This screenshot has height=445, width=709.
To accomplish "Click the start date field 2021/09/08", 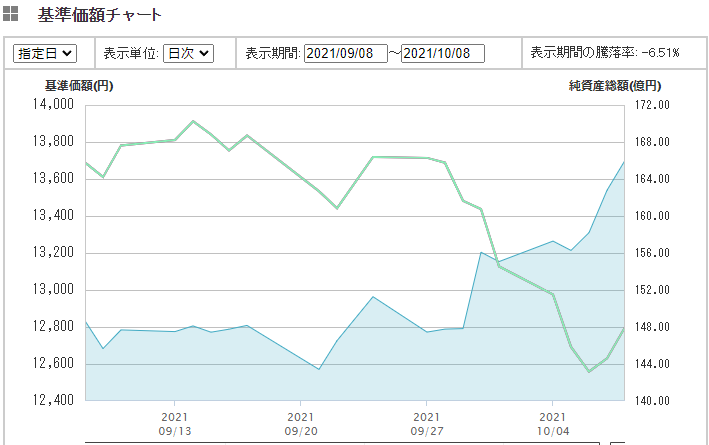I will (x=346, y=53).
